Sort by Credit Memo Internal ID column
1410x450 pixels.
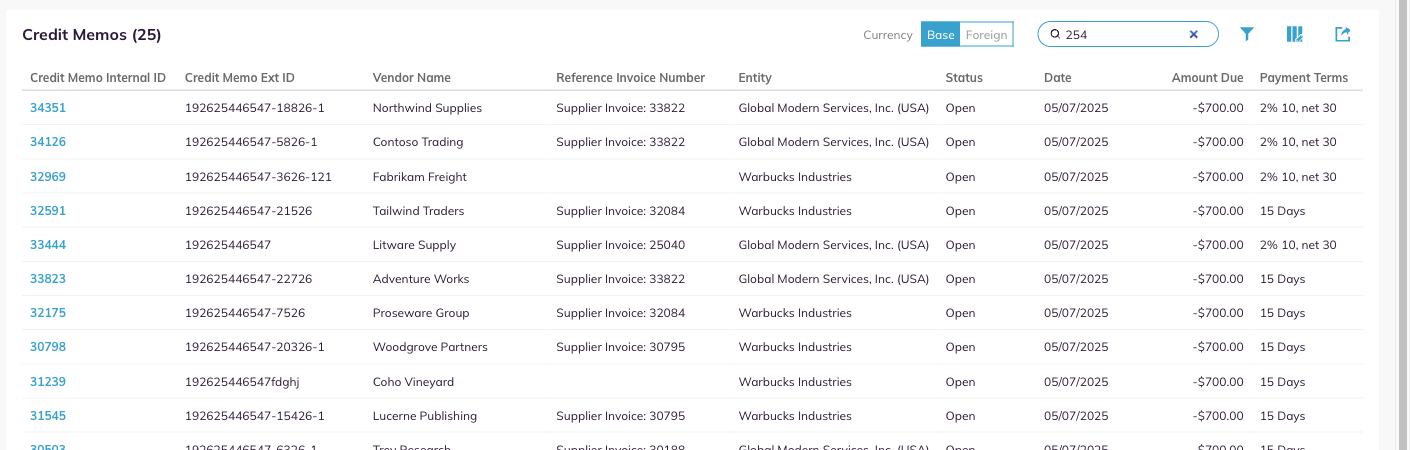pyautogui.click(x=98, y=78)
